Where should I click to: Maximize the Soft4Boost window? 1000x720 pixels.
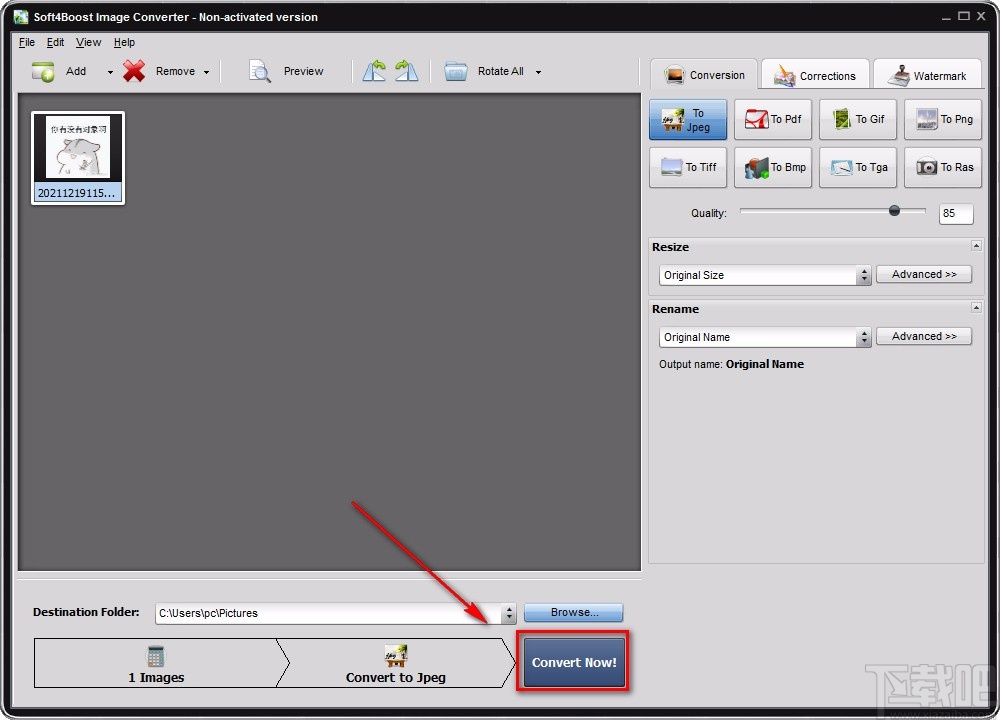click(964, 16)
